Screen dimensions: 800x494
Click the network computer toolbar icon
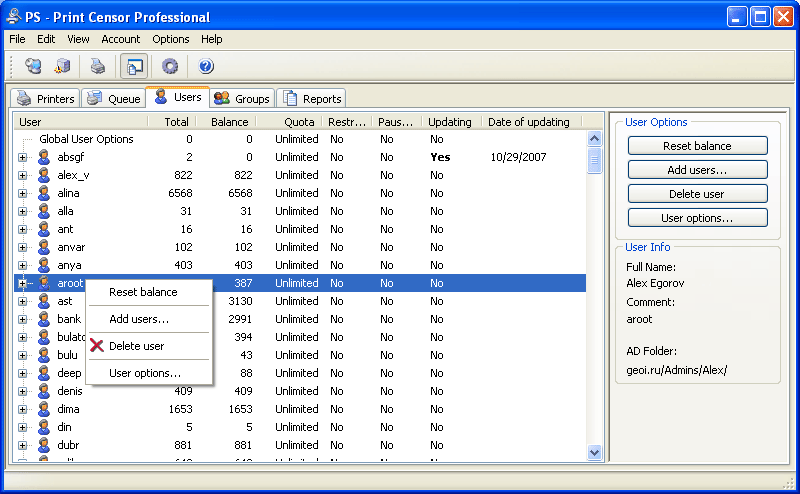(33, 66)
